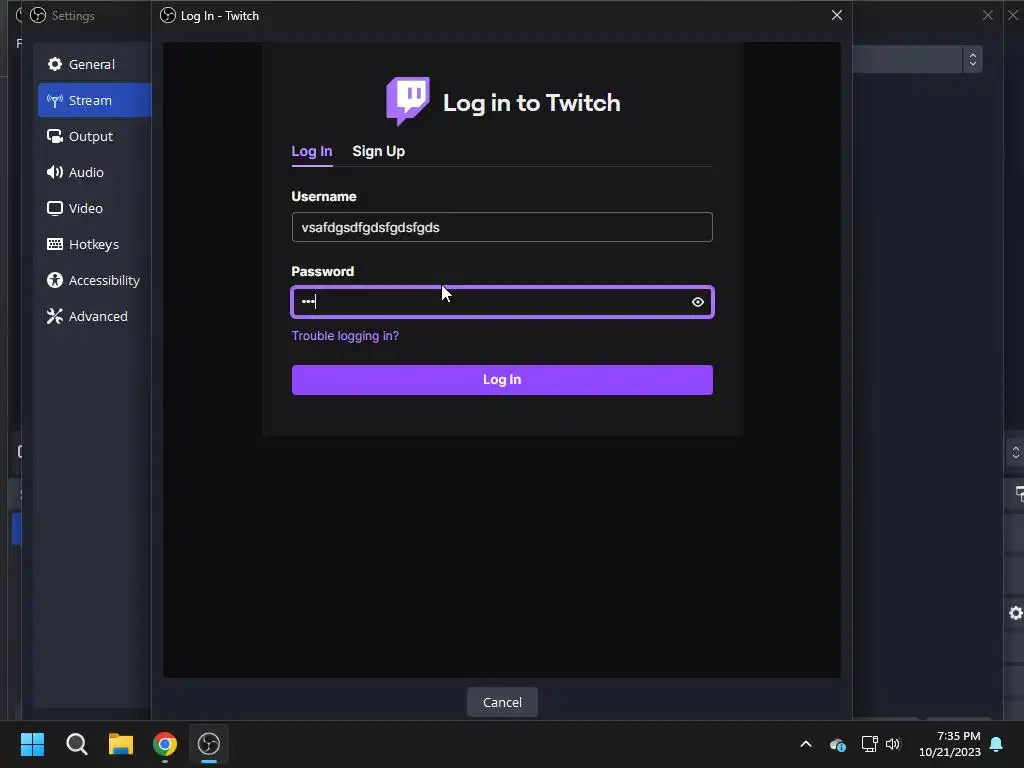Viewport: 1024px width, 768px height.
Task: Click the Output monitor icon
Action: [x=55, y=136]
